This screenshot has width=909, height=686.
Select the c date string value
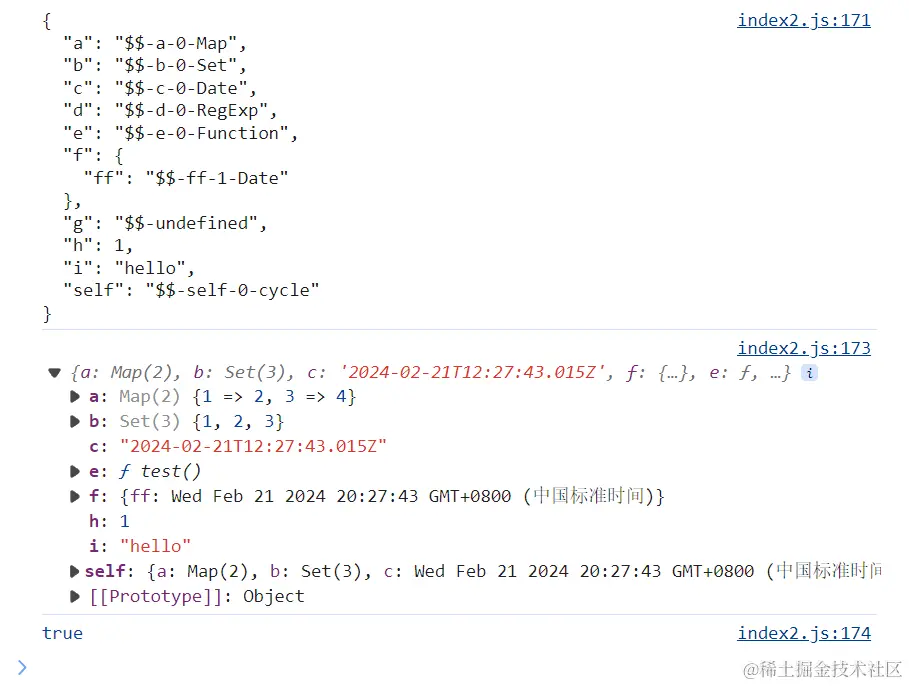pyautogui.click(x=253, y=447)
